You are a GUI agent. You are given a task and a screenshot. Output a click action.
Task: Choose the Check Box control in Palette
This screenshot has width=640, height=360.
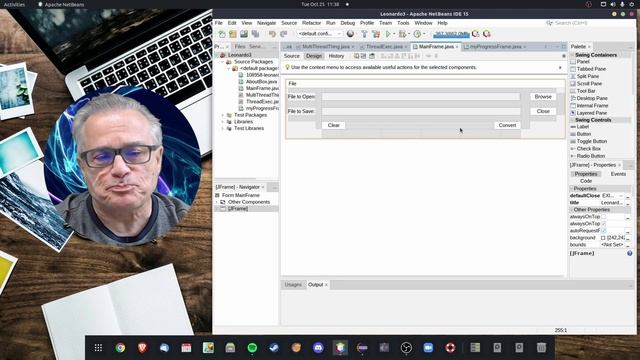pos(588,149)
